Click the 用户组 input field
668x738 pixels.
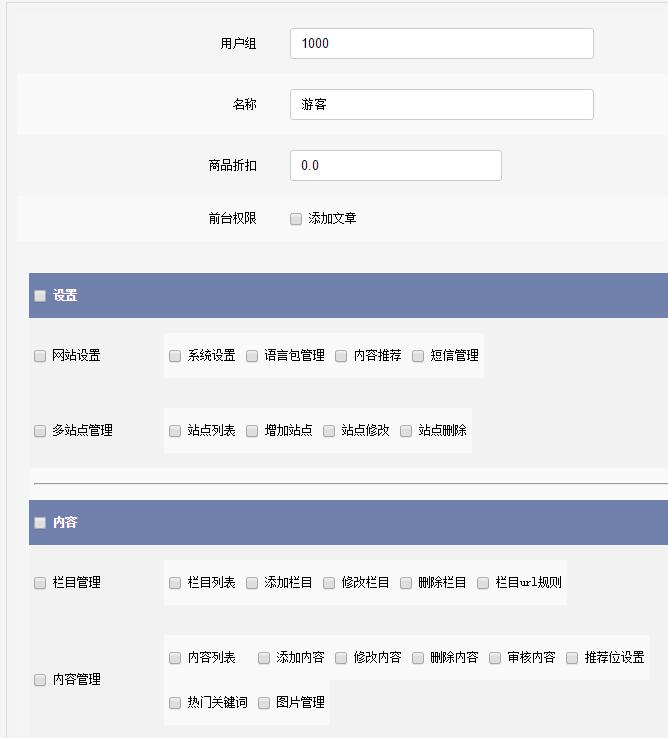coord(441,44)
